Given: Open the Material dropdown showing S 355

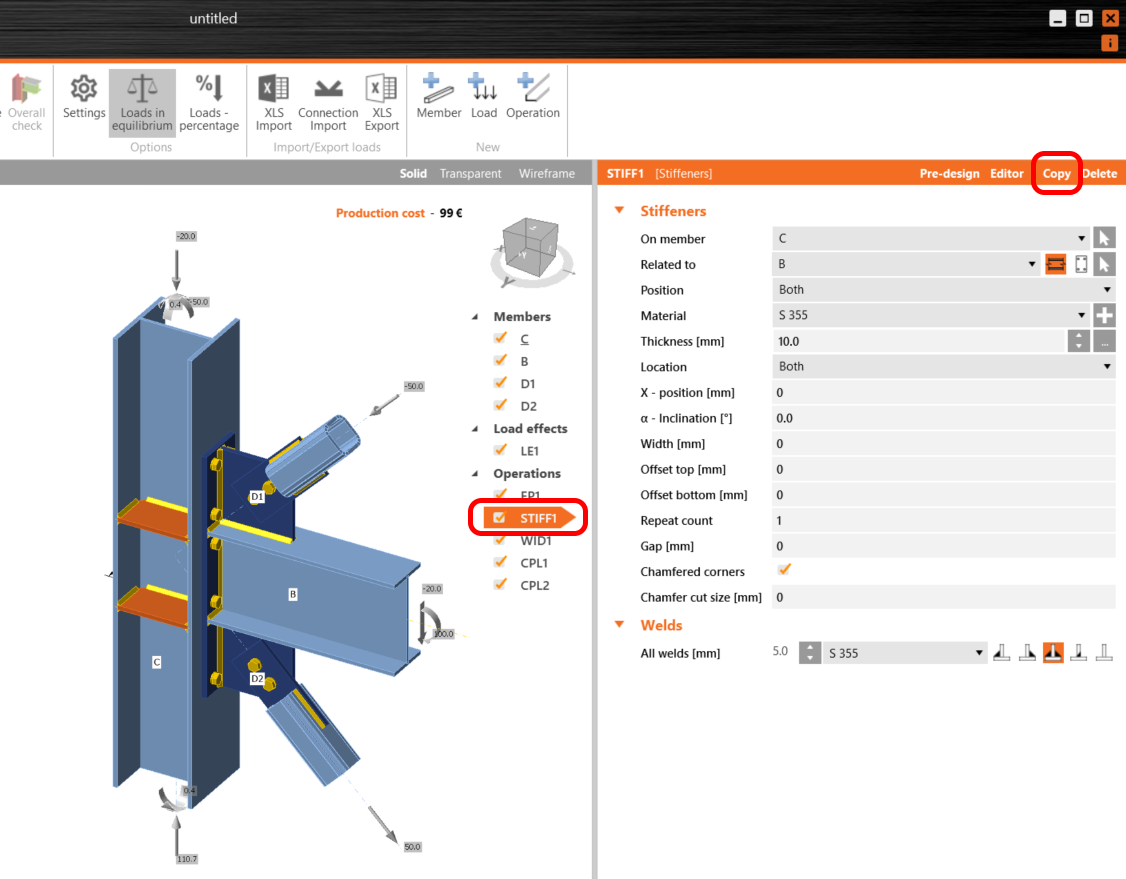Looking at the screenshot, I should [1081, 315].
